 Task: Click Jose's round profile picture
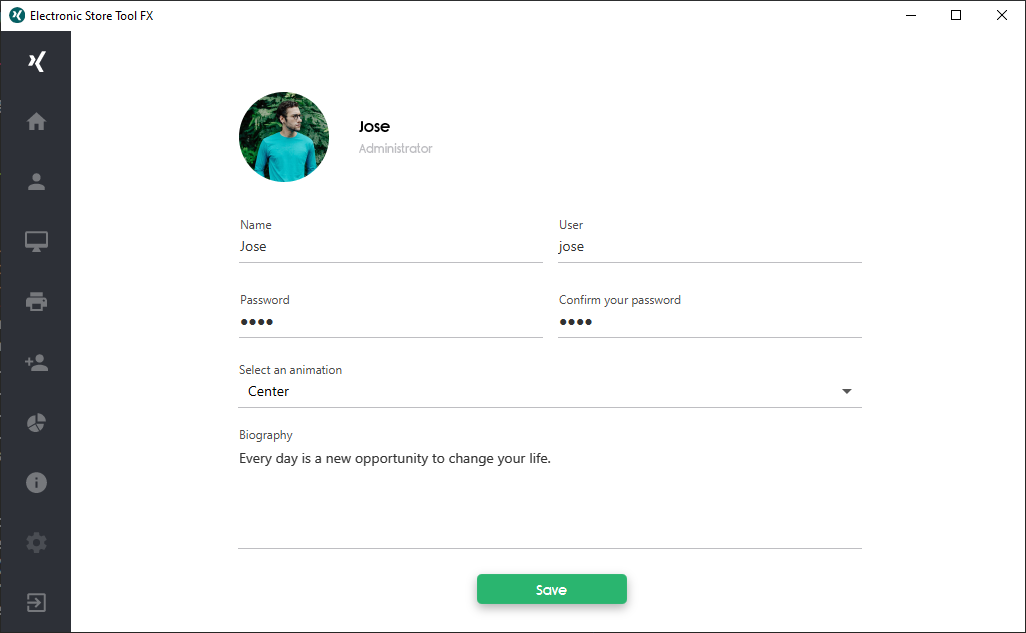(x=284, y=137)
